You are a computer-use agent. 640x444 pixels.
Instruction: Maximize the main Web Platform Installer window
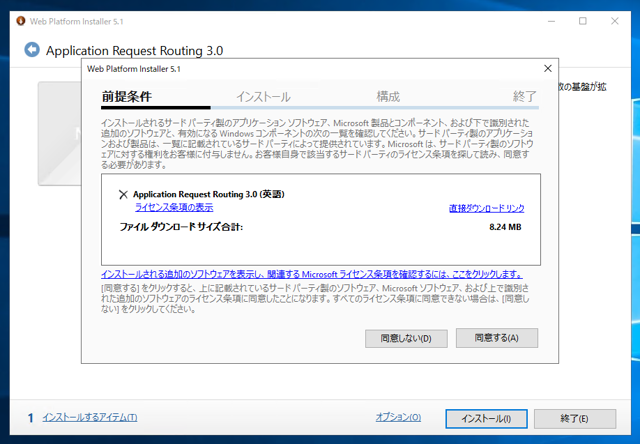583,21
